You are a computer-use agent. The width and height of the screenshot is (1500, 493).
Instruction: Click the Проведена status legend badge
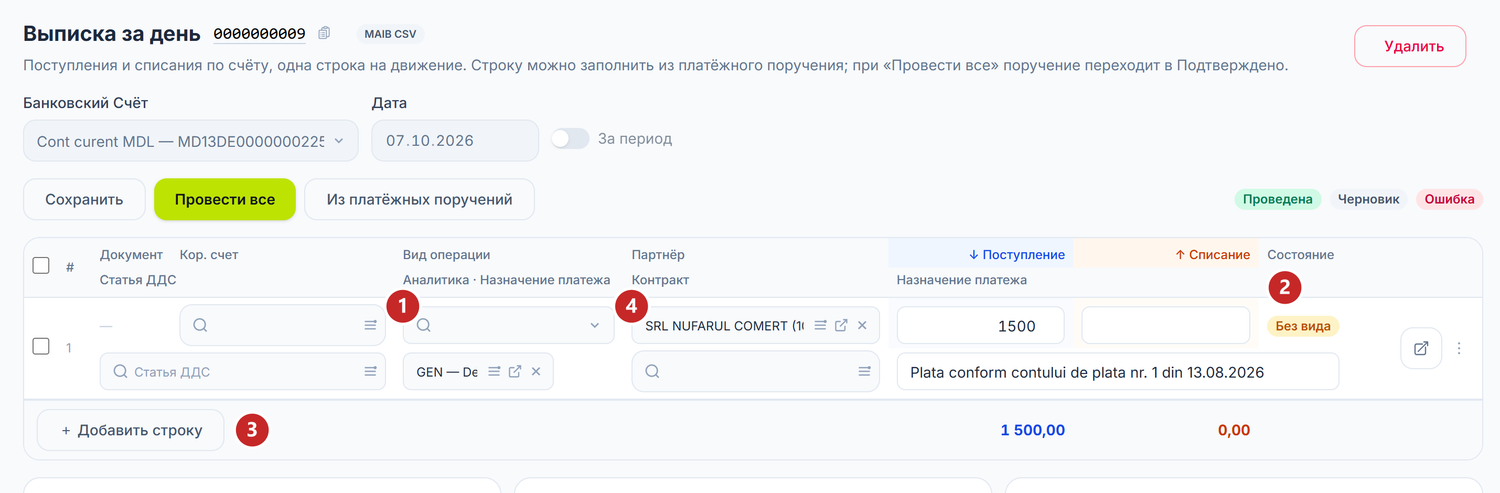pos(1278,199)
